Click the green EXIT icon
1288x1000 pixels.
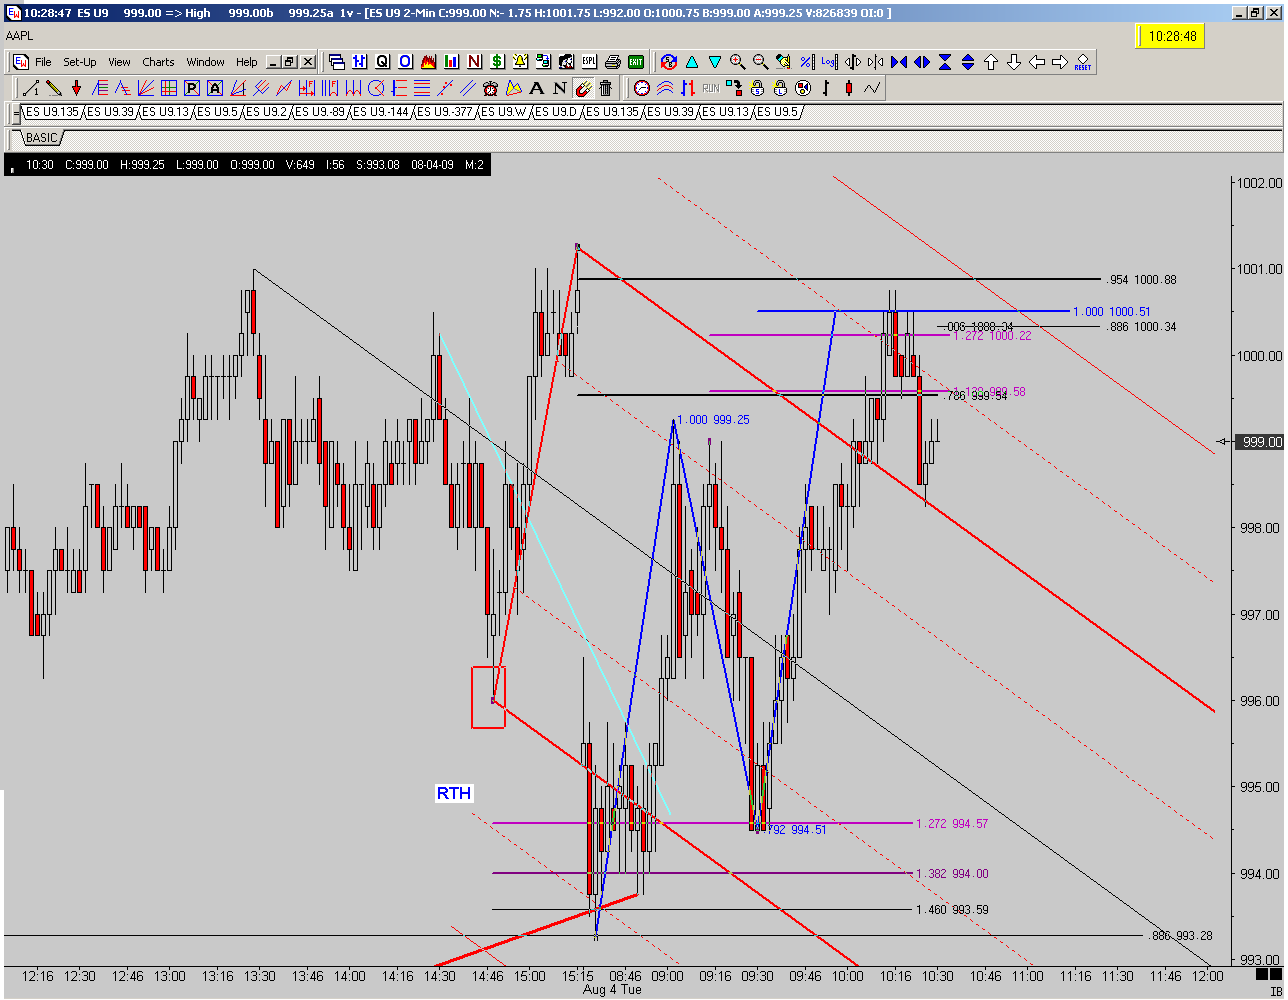[636, 62]
